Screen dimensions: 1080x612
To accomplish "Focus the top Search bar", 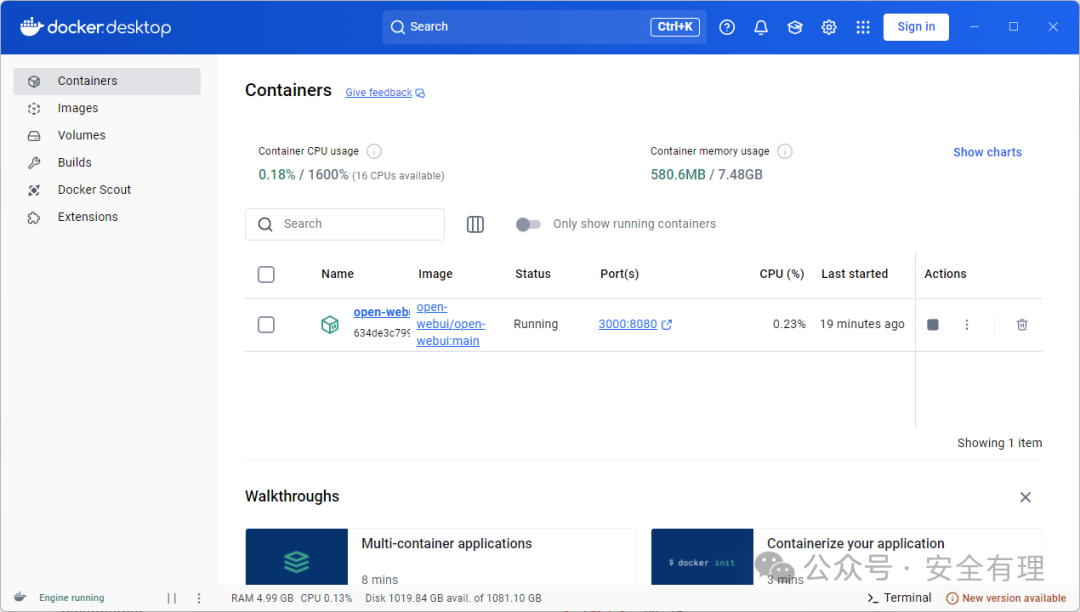I will tap(544, 27).
